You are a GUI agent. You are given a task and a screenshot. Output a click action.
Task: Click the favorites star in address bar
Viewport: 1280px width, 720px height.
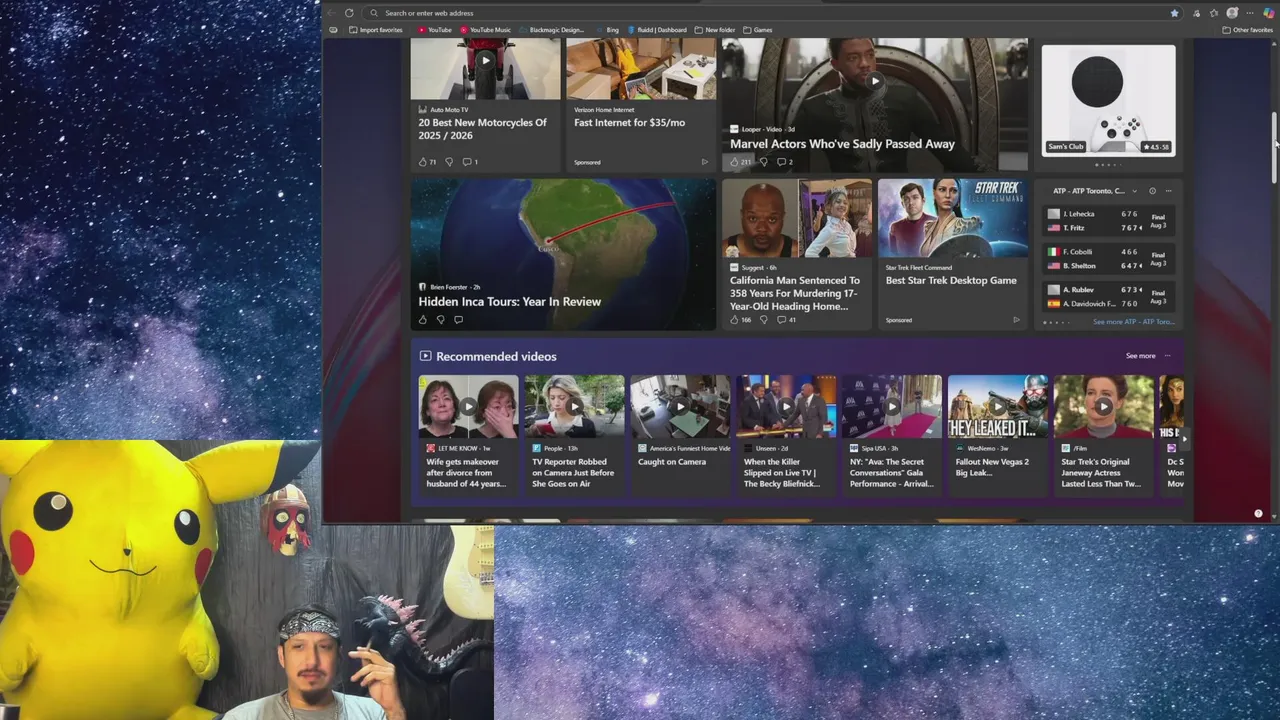[x=1174, y=13]
